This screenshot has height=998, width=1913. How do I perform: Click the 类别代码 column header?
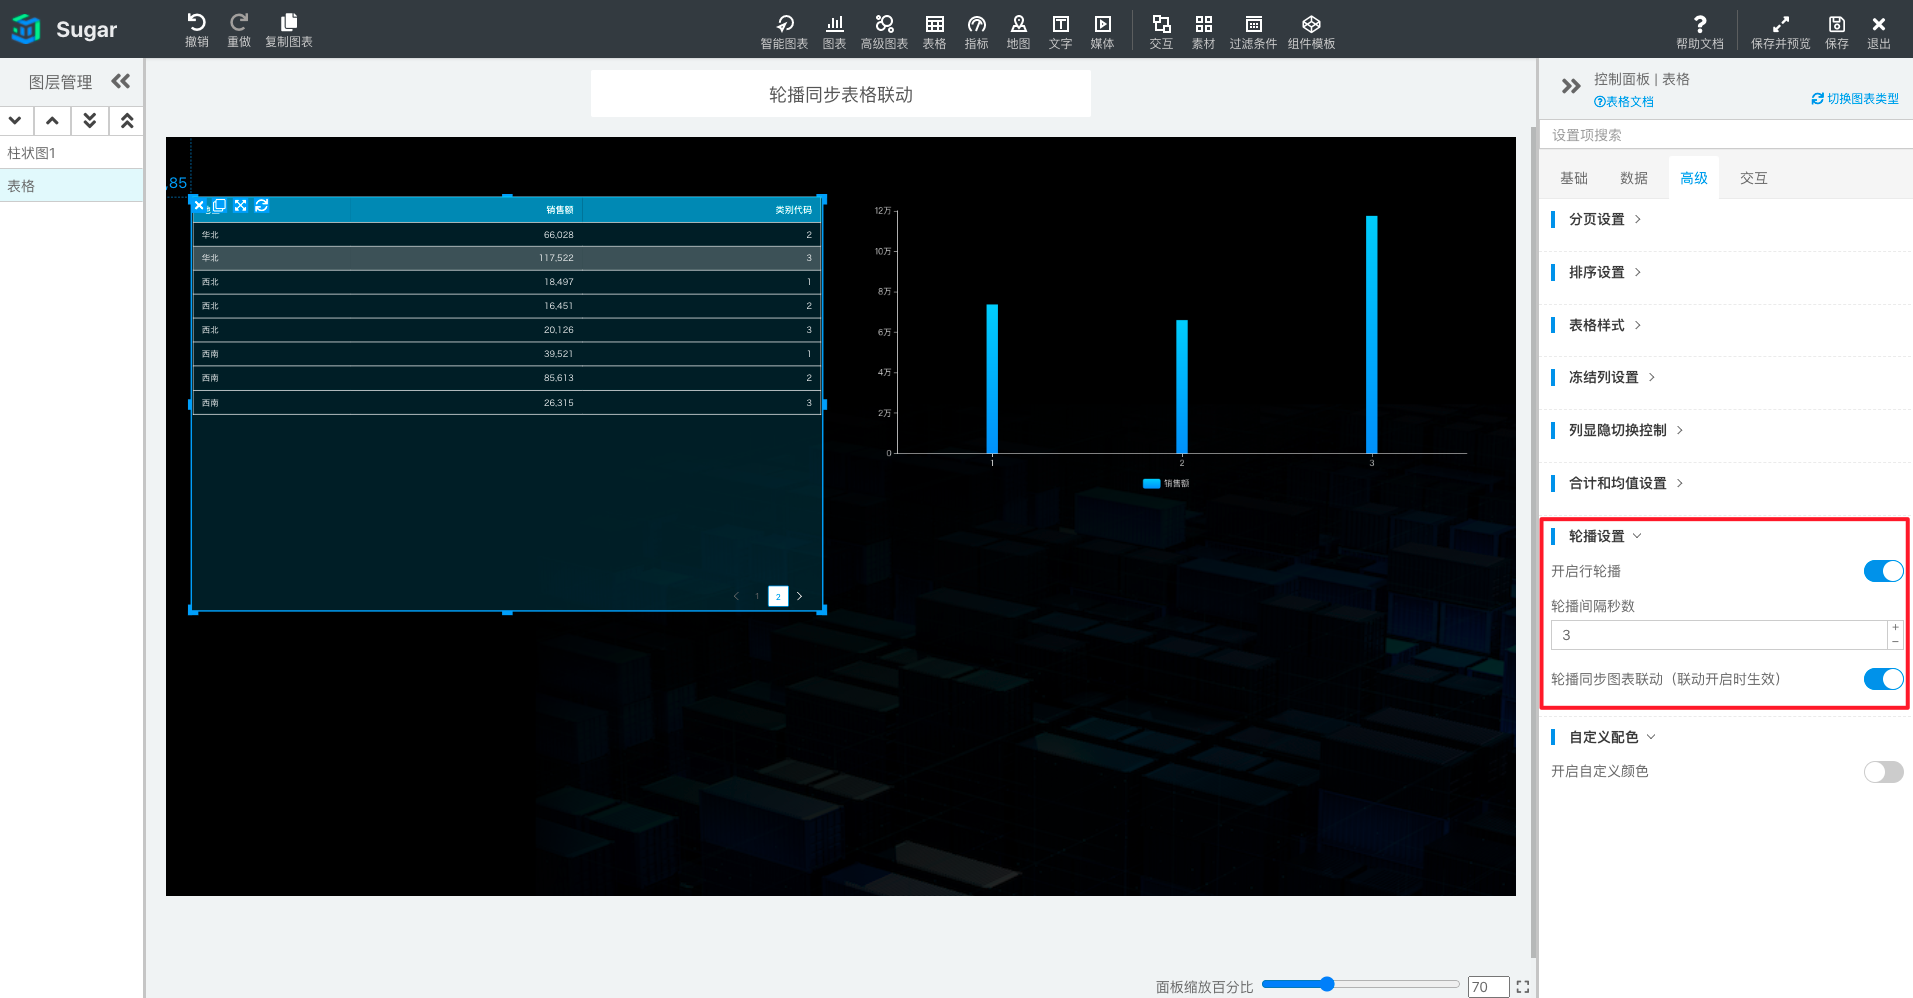[793, 210]
